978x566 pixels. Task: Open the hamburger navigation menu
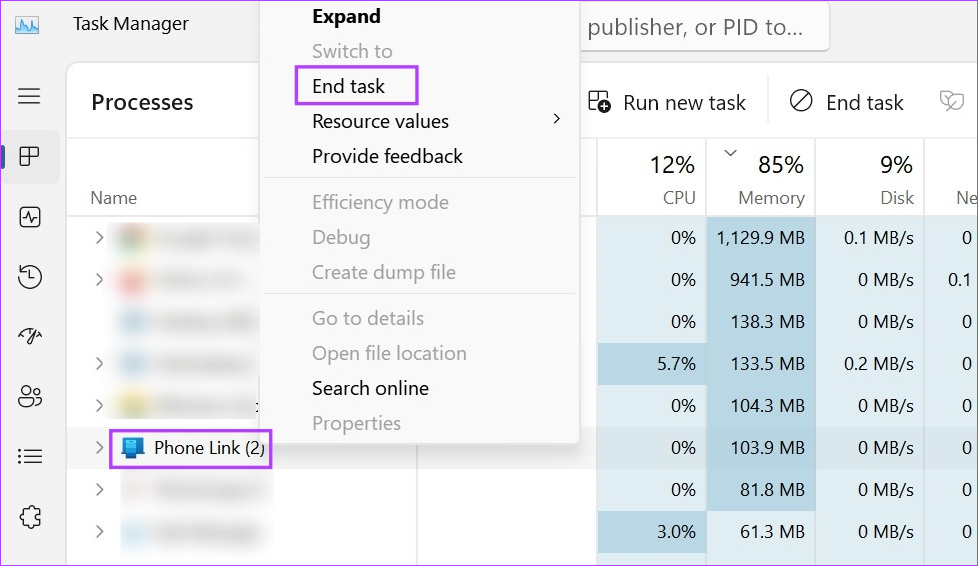pyautogui.click(x=29, y=96)
